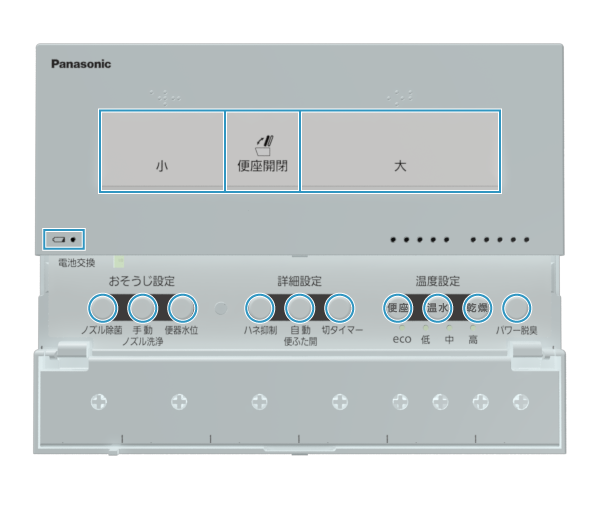Click the 温度設定 section label

click(x=438, y=281)
